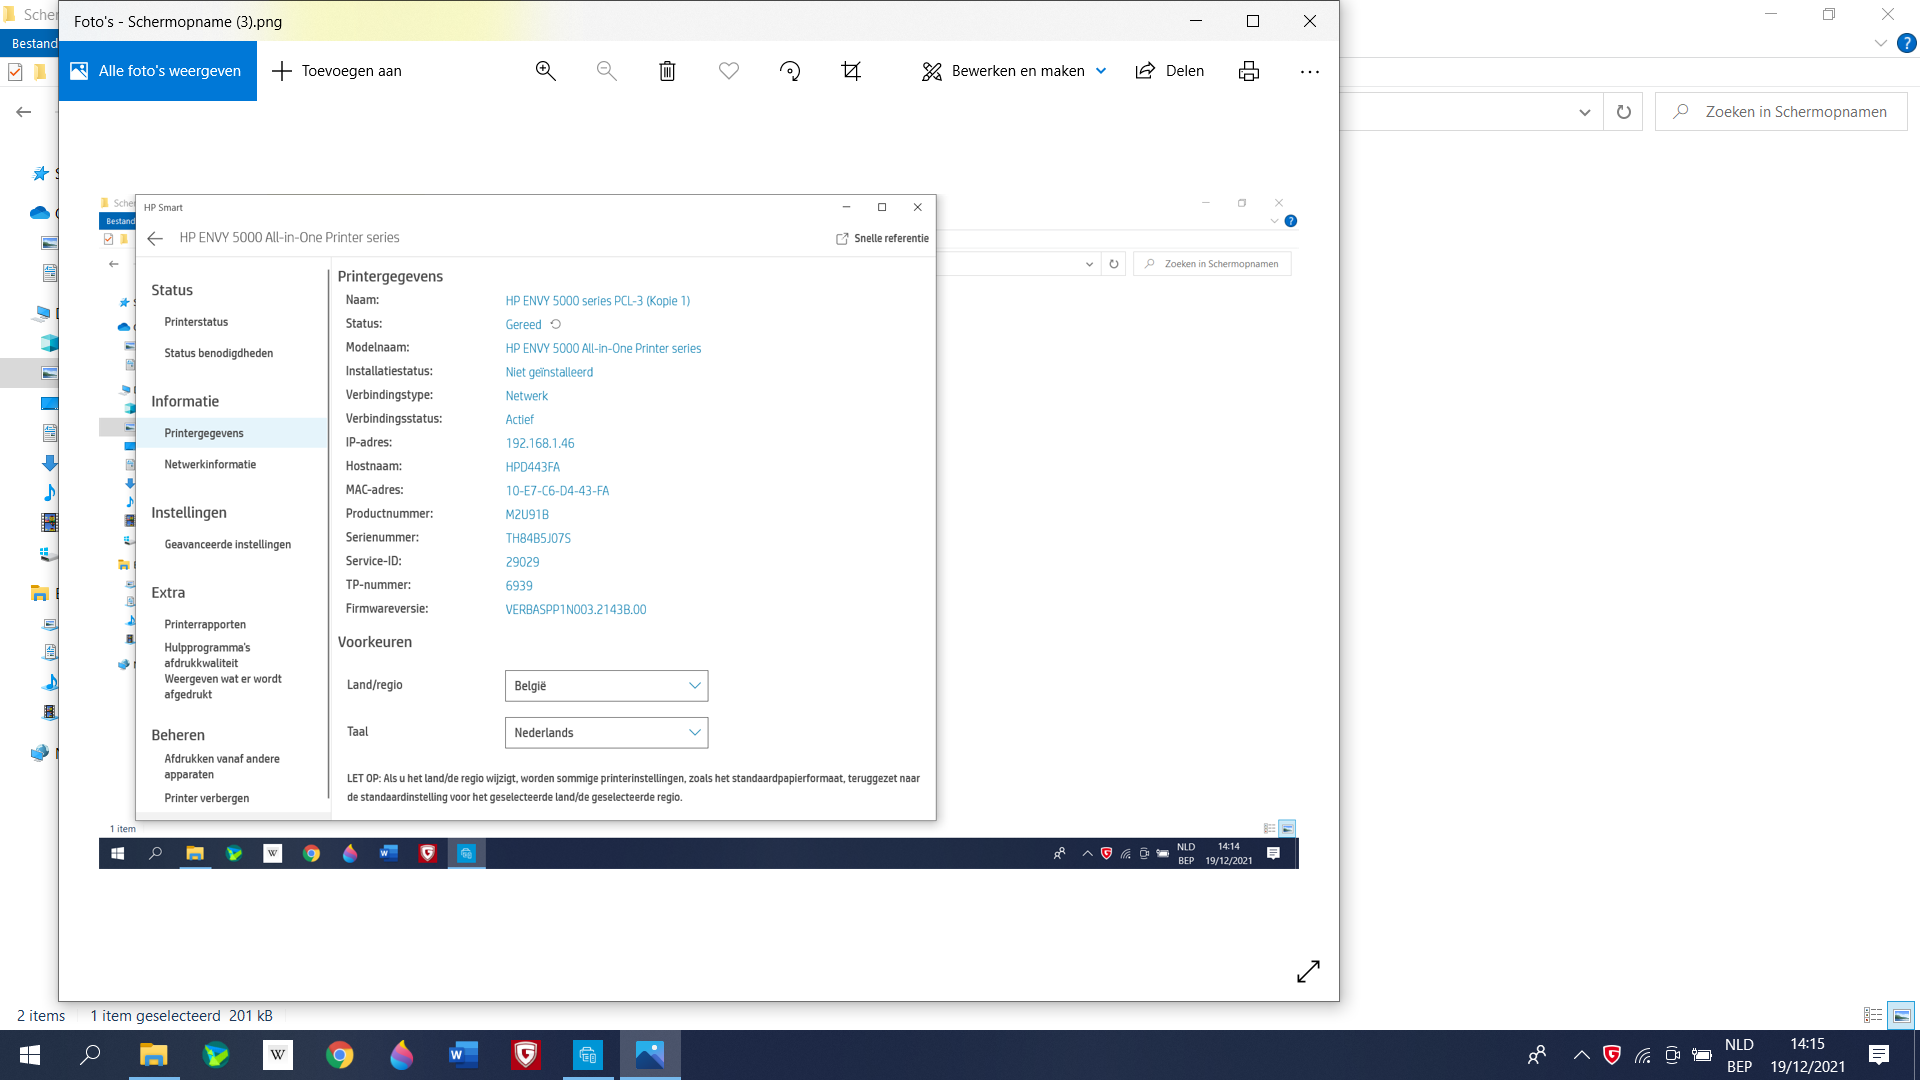
Task: Refresh the File Explorer folder view
Action: pos(1623,112)
